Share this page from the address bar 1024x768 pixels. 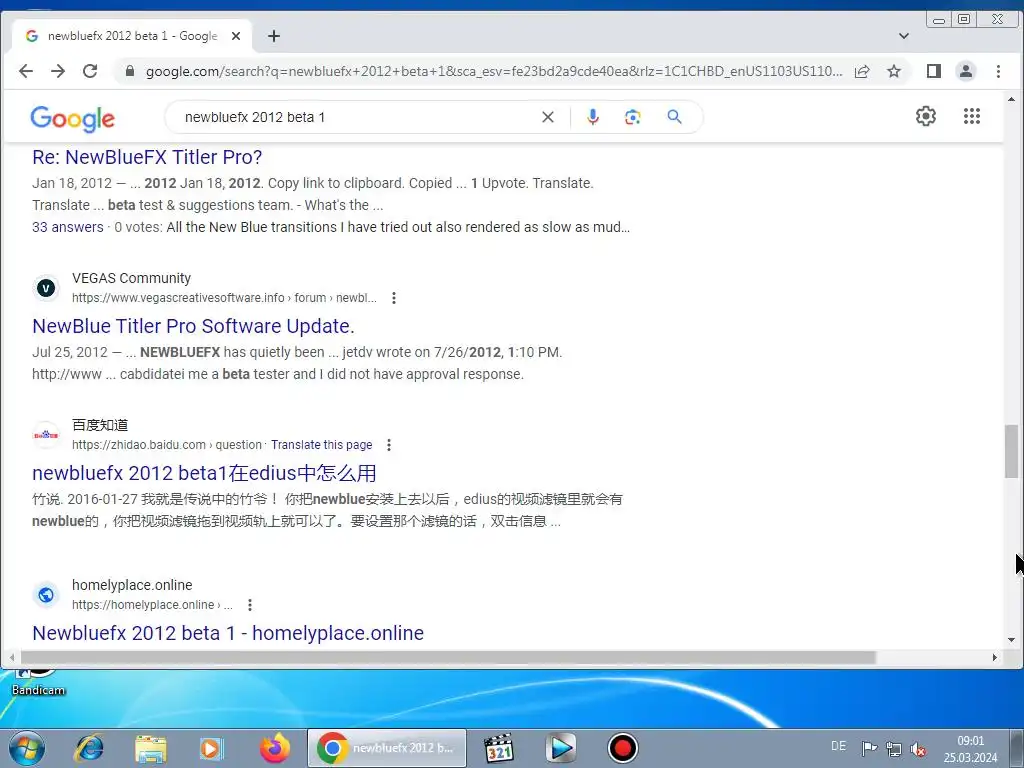coord(862,71)
